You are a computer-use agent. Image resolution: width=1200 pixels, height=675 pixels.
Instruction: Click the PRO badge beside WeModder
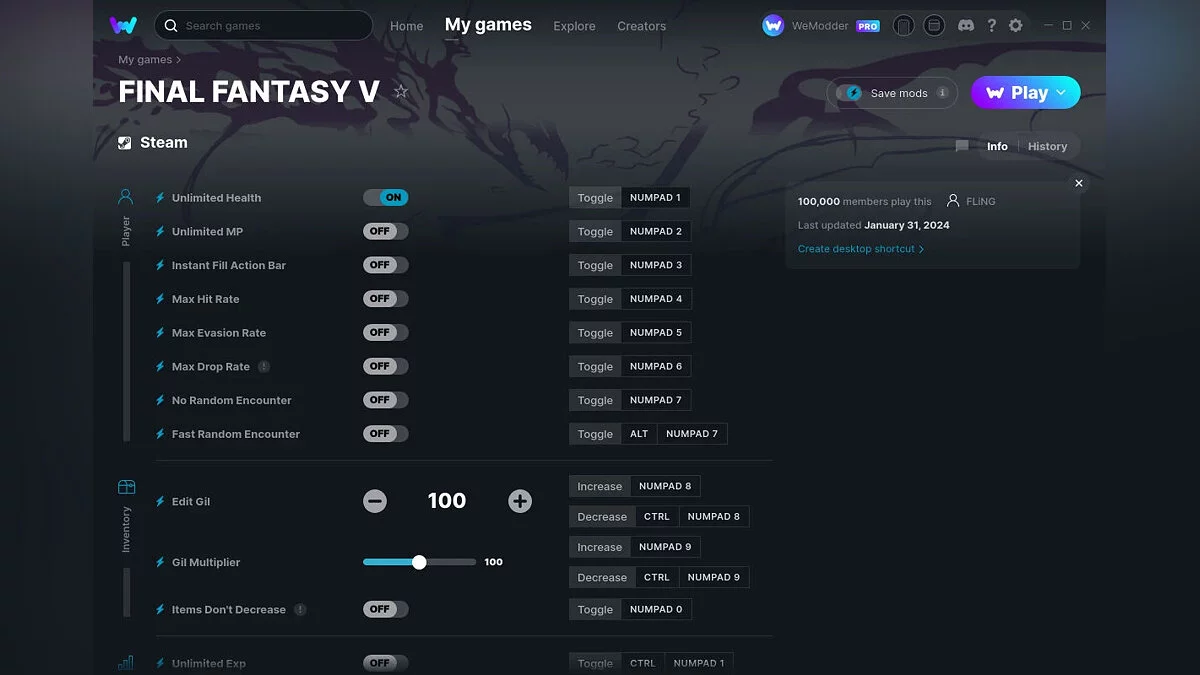click(x=868, y=26)
